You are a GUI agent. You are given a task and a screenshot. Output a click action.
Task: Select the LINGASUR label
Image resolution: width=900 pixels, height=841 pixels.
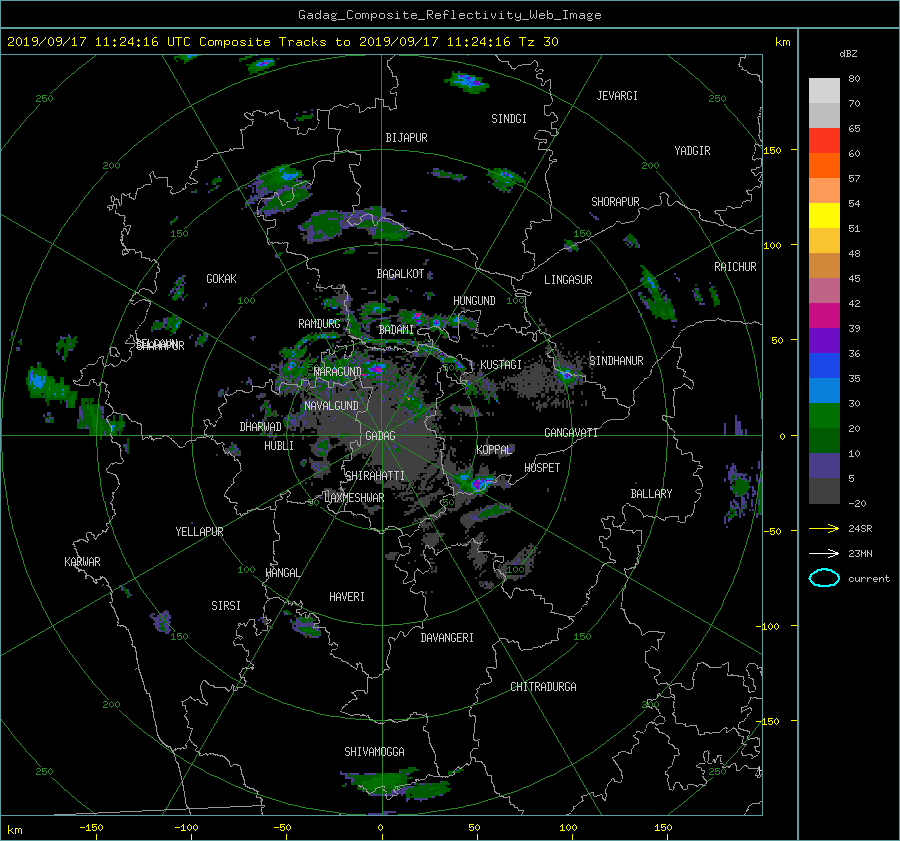click(x=568, y=280)
